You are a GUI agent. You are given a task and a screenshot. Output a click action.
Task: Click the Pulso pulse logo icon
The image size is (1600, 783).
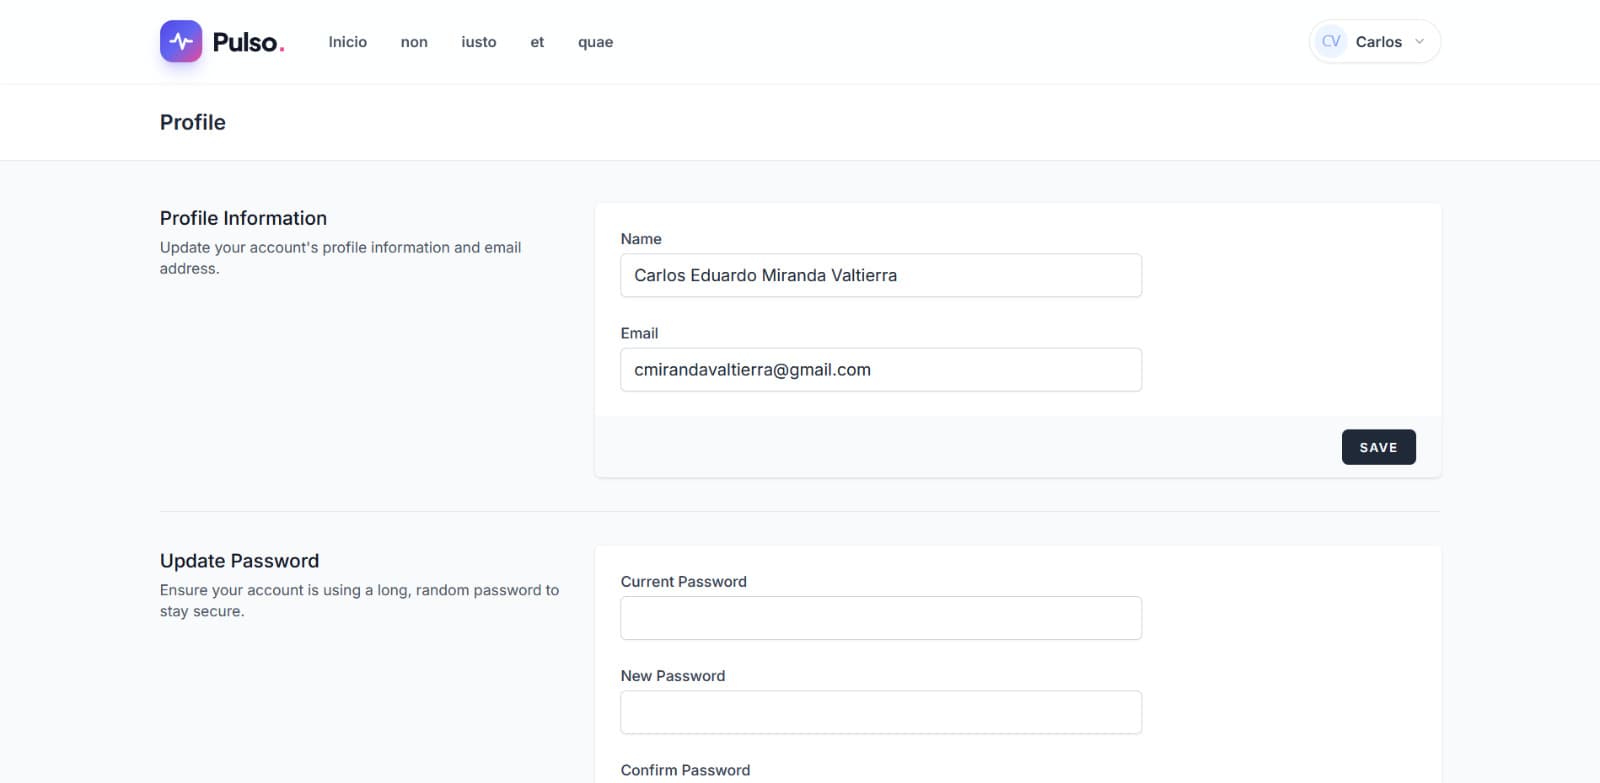click(181, 41)
